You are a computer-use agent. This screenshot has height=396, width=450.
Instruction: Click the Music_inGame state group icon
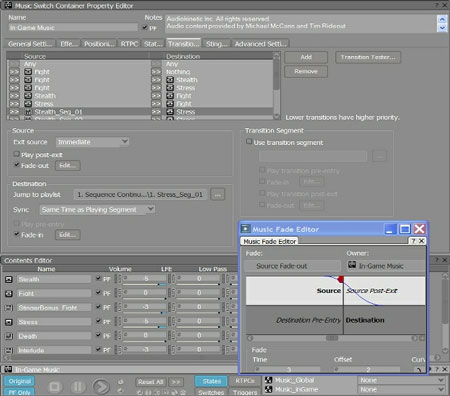click(269, 389)
